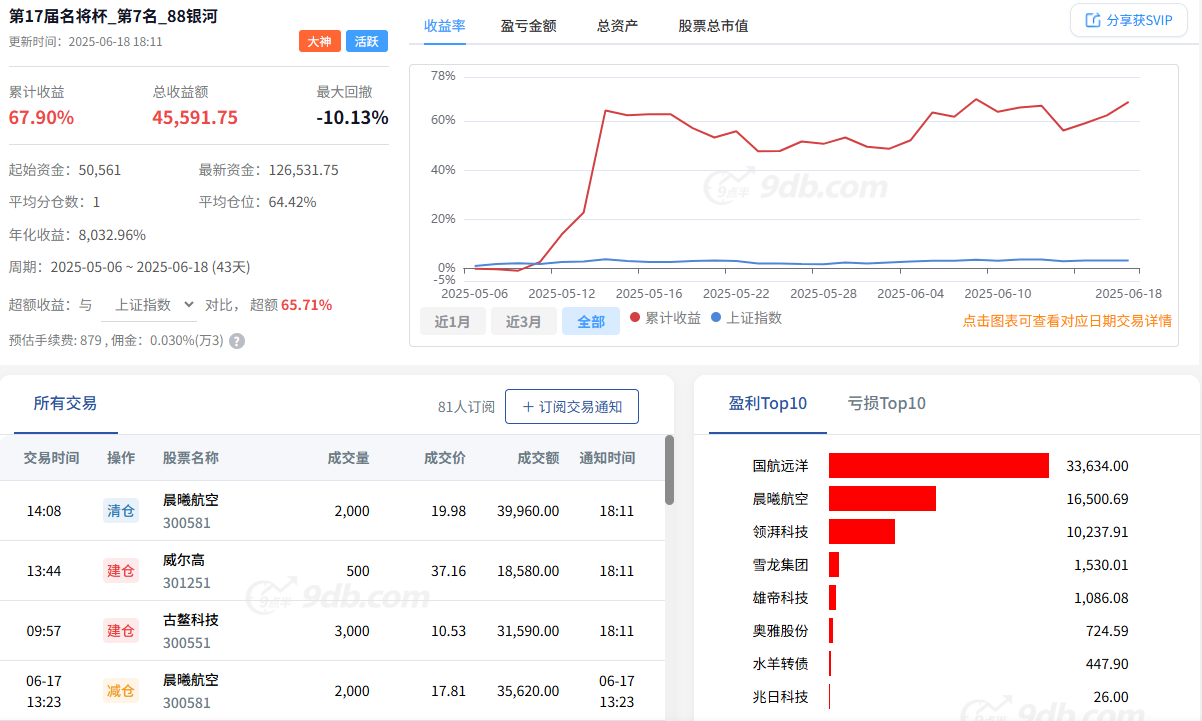Click the 建仓 tag for 古鳌科技
This screenshot has width=1202, height=721.
coord(121,631)
